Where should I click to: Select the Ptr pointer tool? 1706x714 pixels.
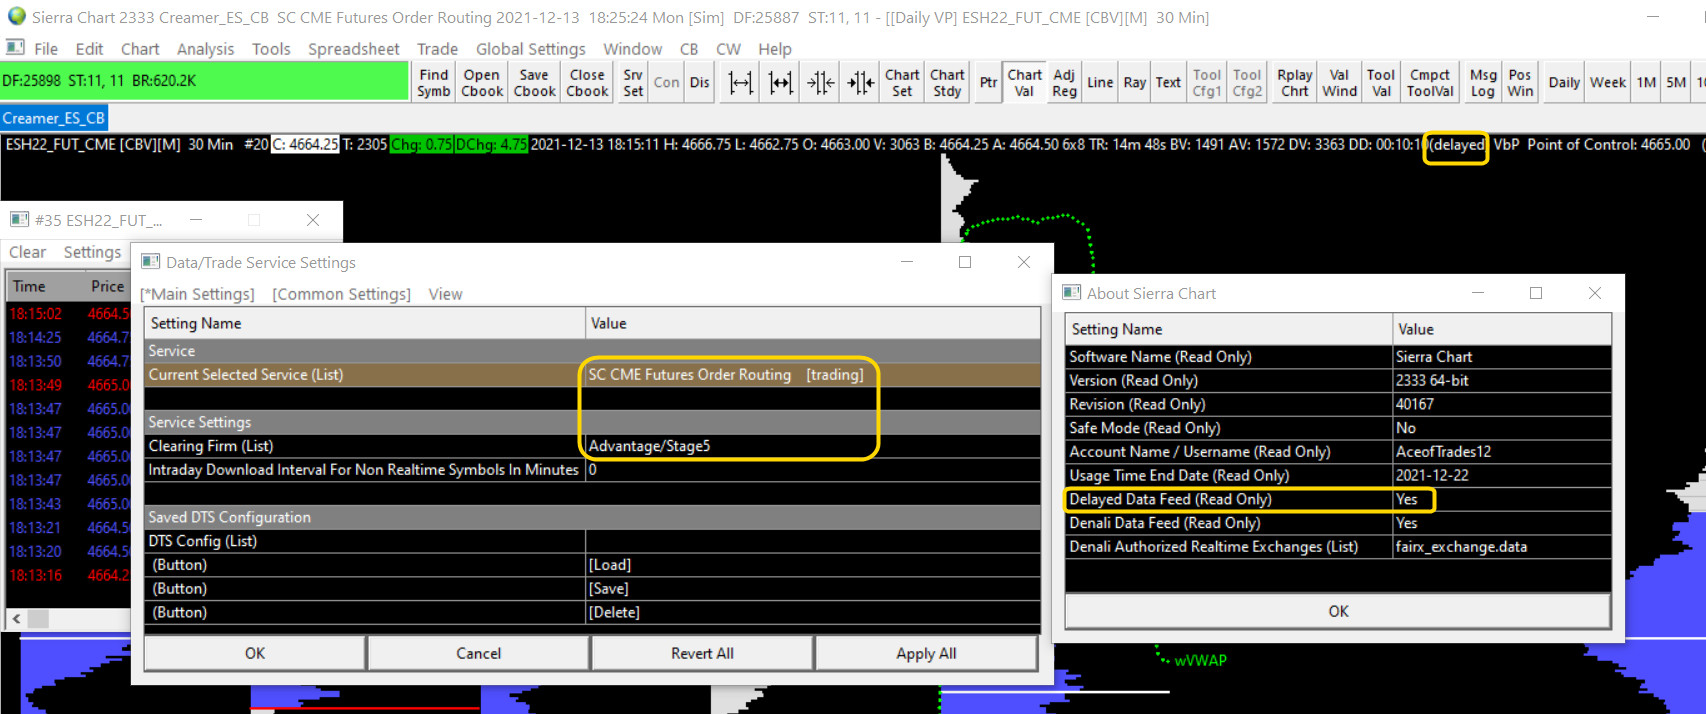(x=988, y=82)
